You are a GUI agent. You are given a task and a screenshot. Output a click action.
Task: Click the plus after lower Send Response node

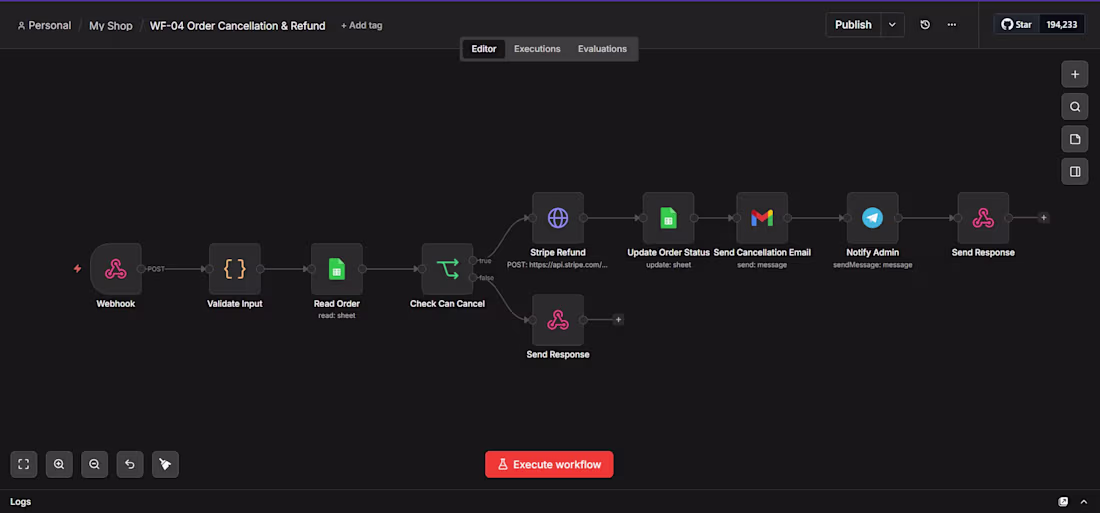point(618,320)
